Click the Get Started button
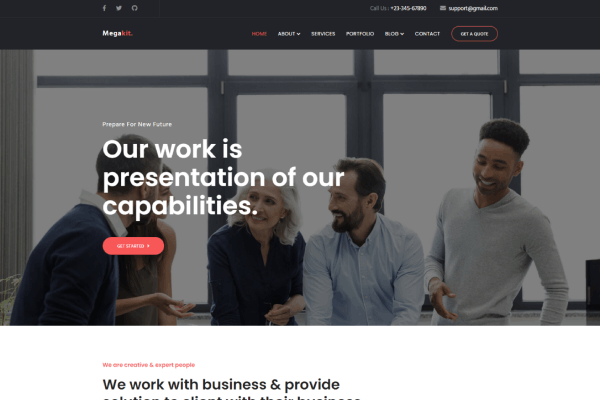The width and height of the screenshot is (600, 400). [x=133, y=246]
